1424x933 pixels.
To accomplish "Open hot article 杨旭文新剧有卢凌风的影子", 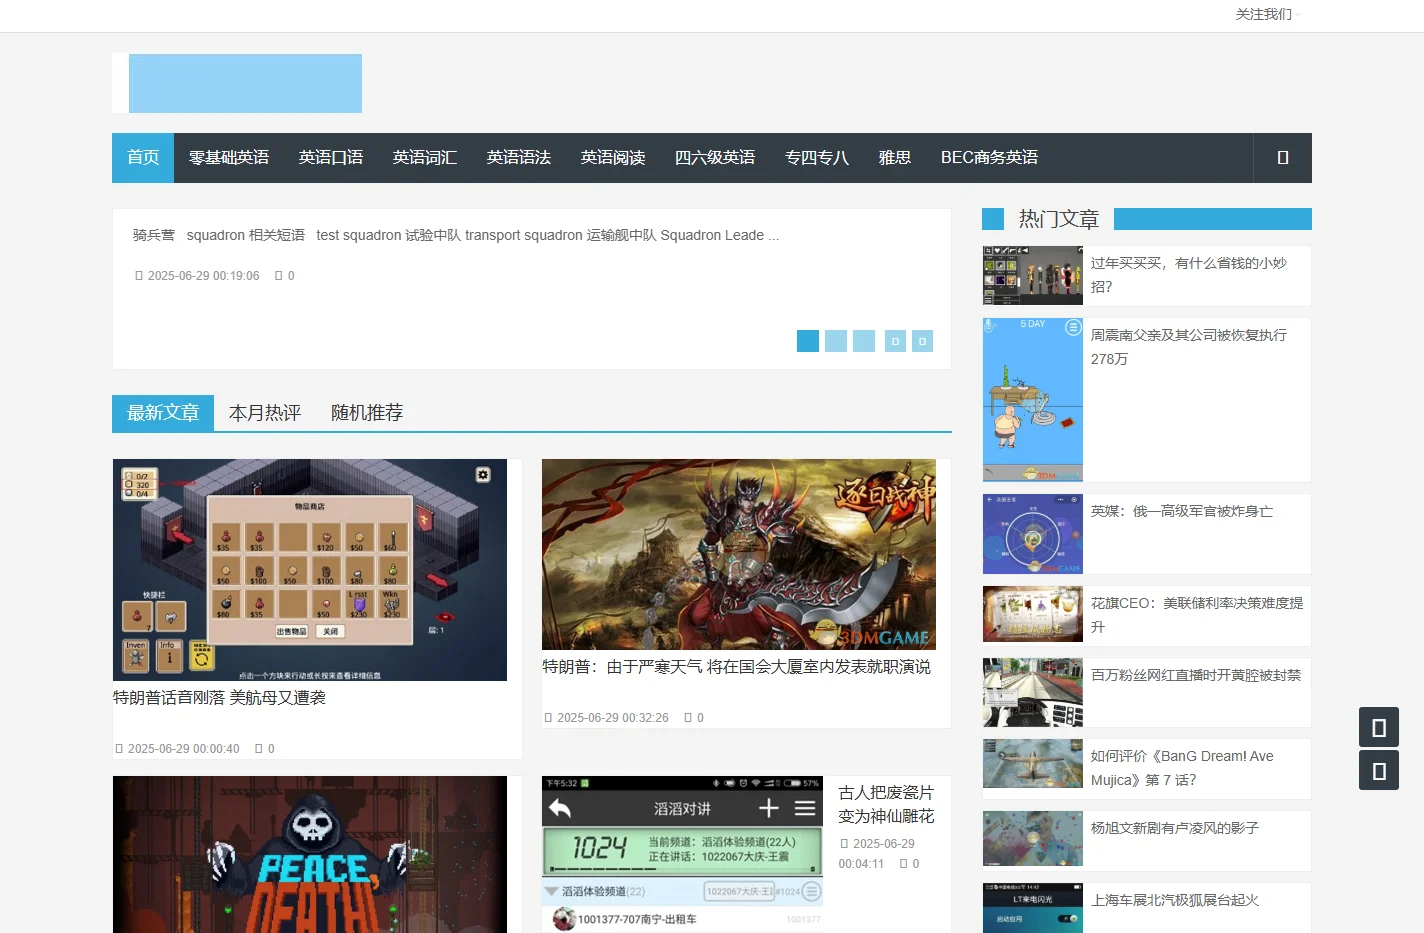I will point(1175,828).
